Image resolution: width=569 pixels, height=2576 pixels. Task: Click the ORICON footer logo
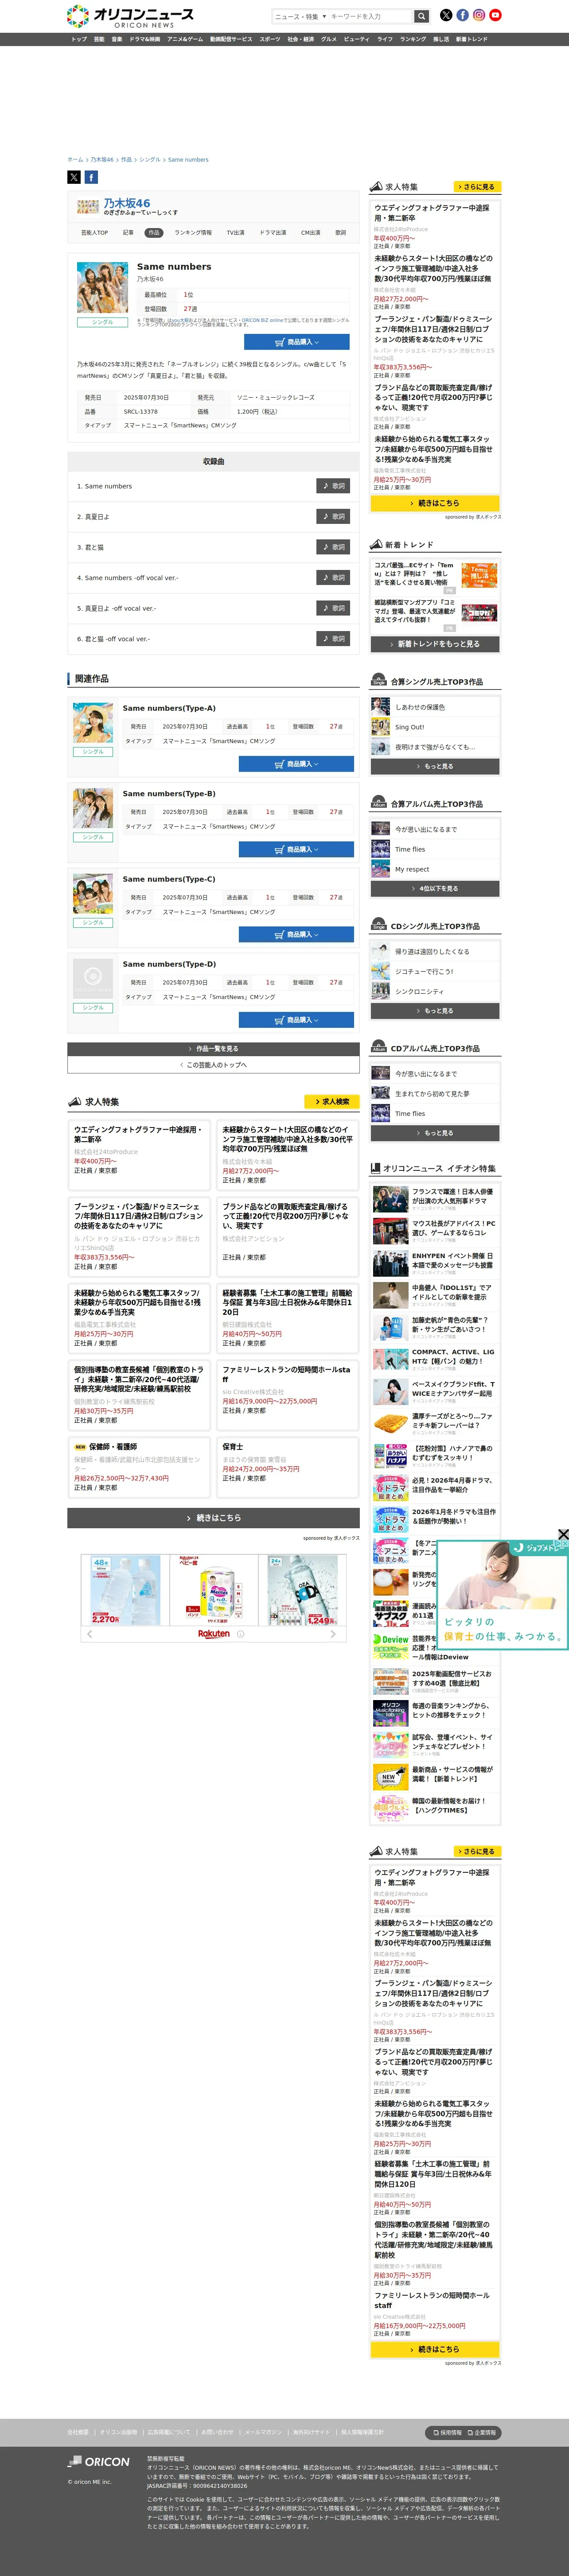(x=99, y=2462)
